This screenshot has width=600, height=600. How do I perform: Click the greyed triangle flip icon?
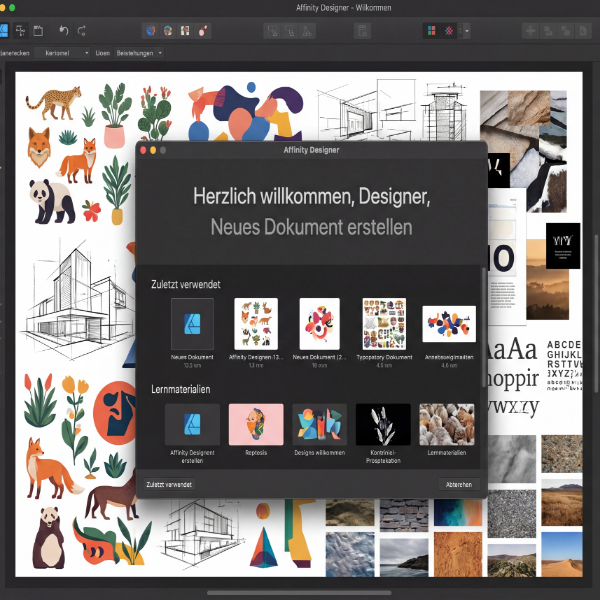[x=307, y=31]
